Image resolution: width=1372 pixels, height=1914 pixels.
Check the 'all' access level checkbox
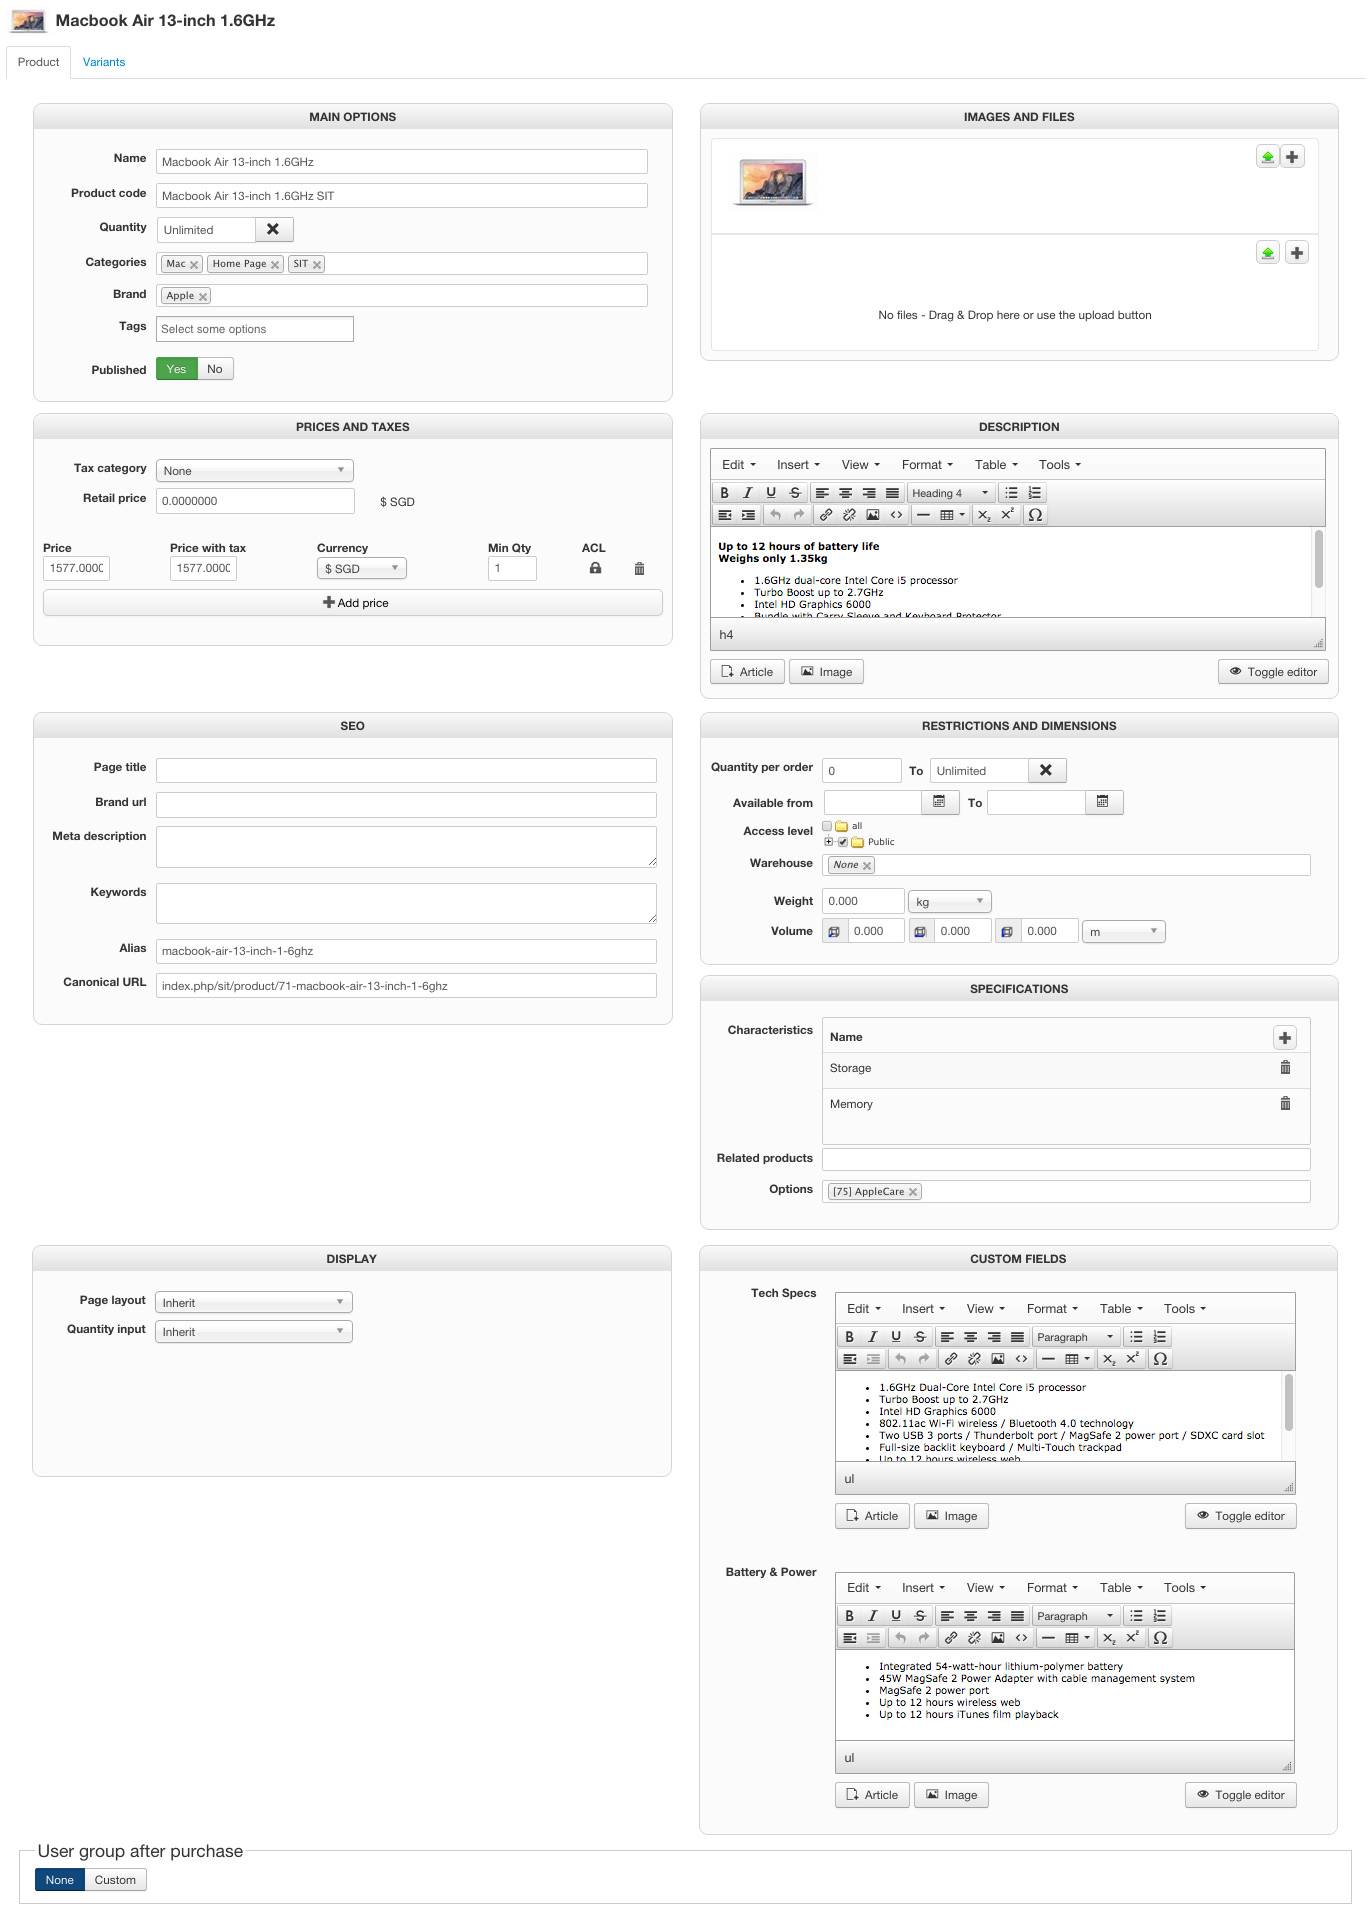[827, 826]
